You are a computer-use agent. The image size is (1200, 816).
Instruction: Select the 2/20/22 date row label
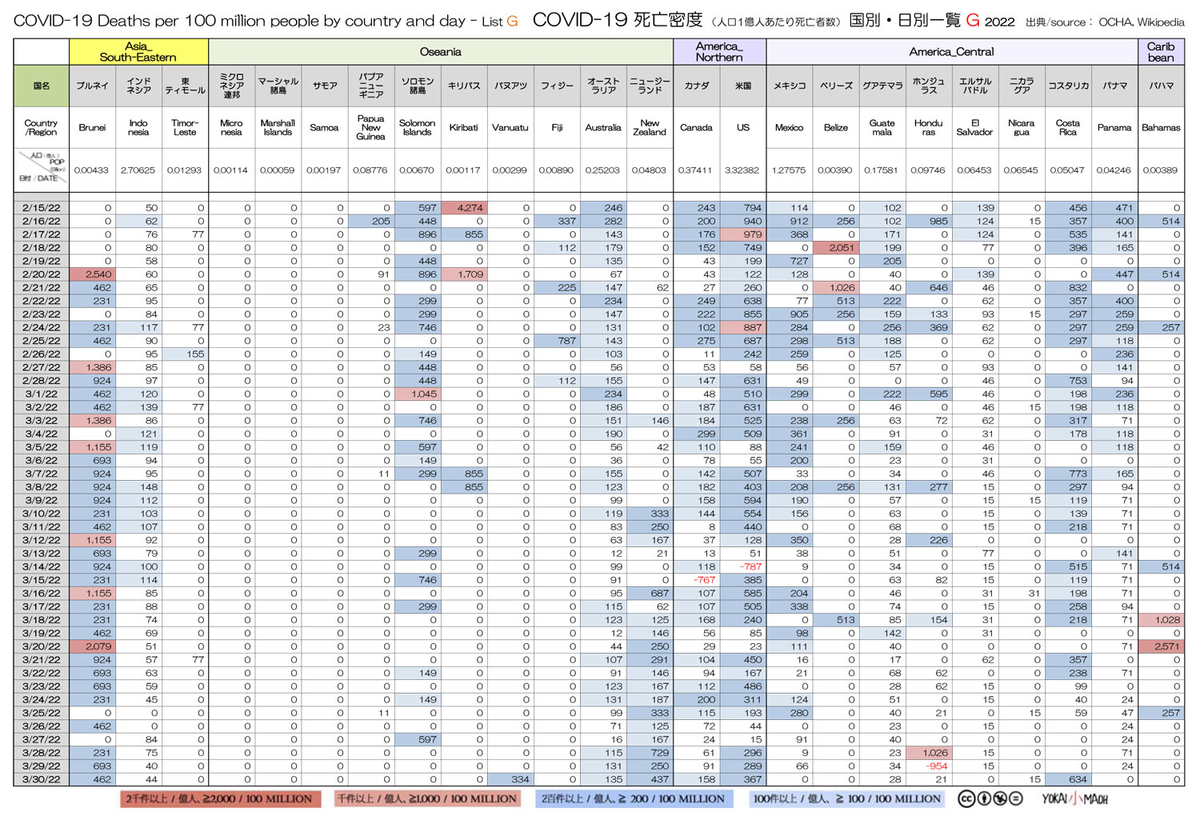coord(43,272)
